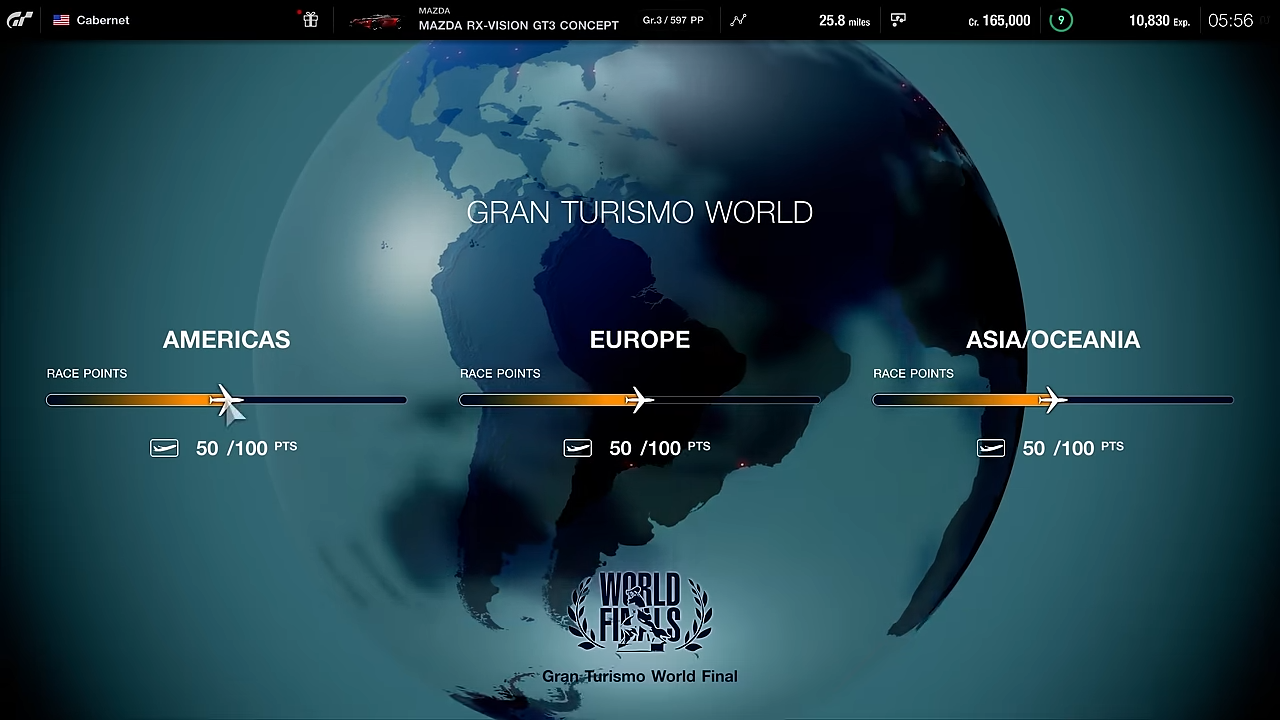This screenshot has height=720, width=1280.
Task: Click the GT logo icon
Action: click(x=20, y=20)
